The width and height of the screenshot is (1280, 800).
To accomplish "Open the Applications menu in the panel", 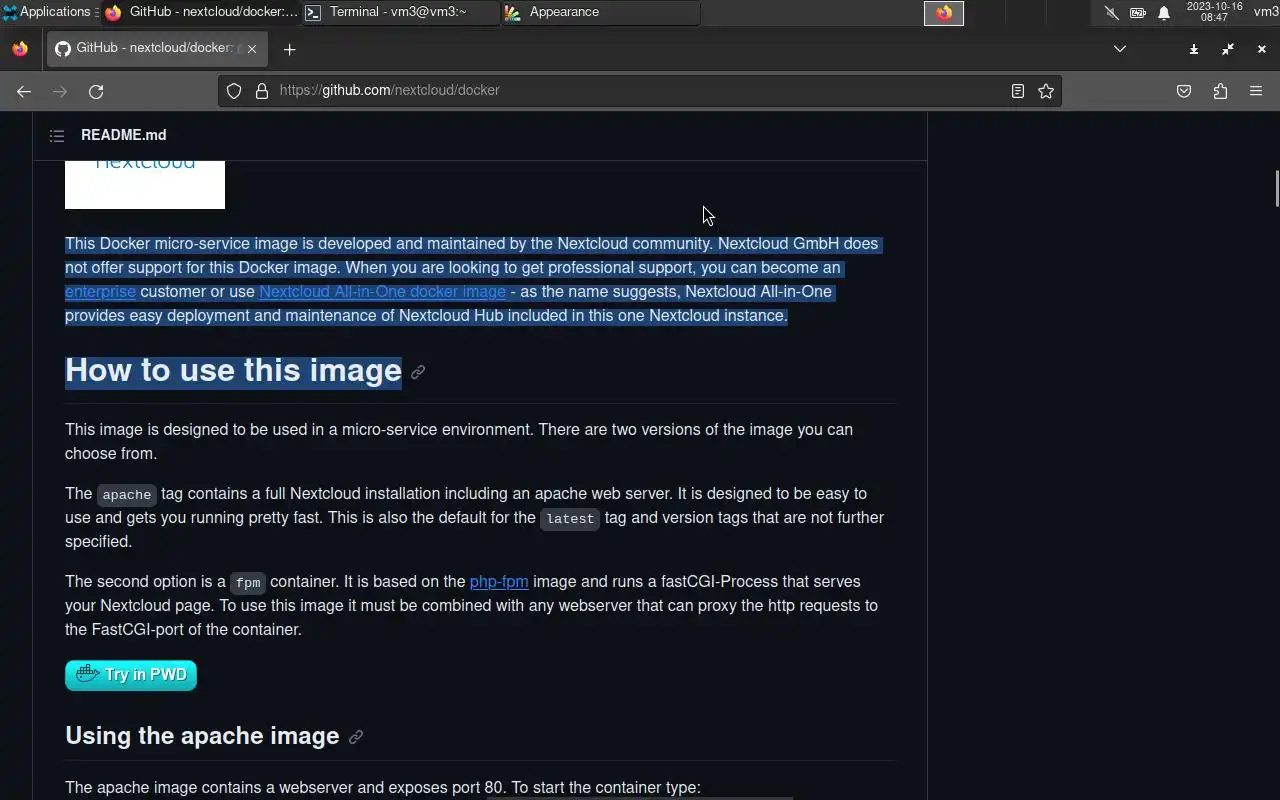I will pos(47,12).
